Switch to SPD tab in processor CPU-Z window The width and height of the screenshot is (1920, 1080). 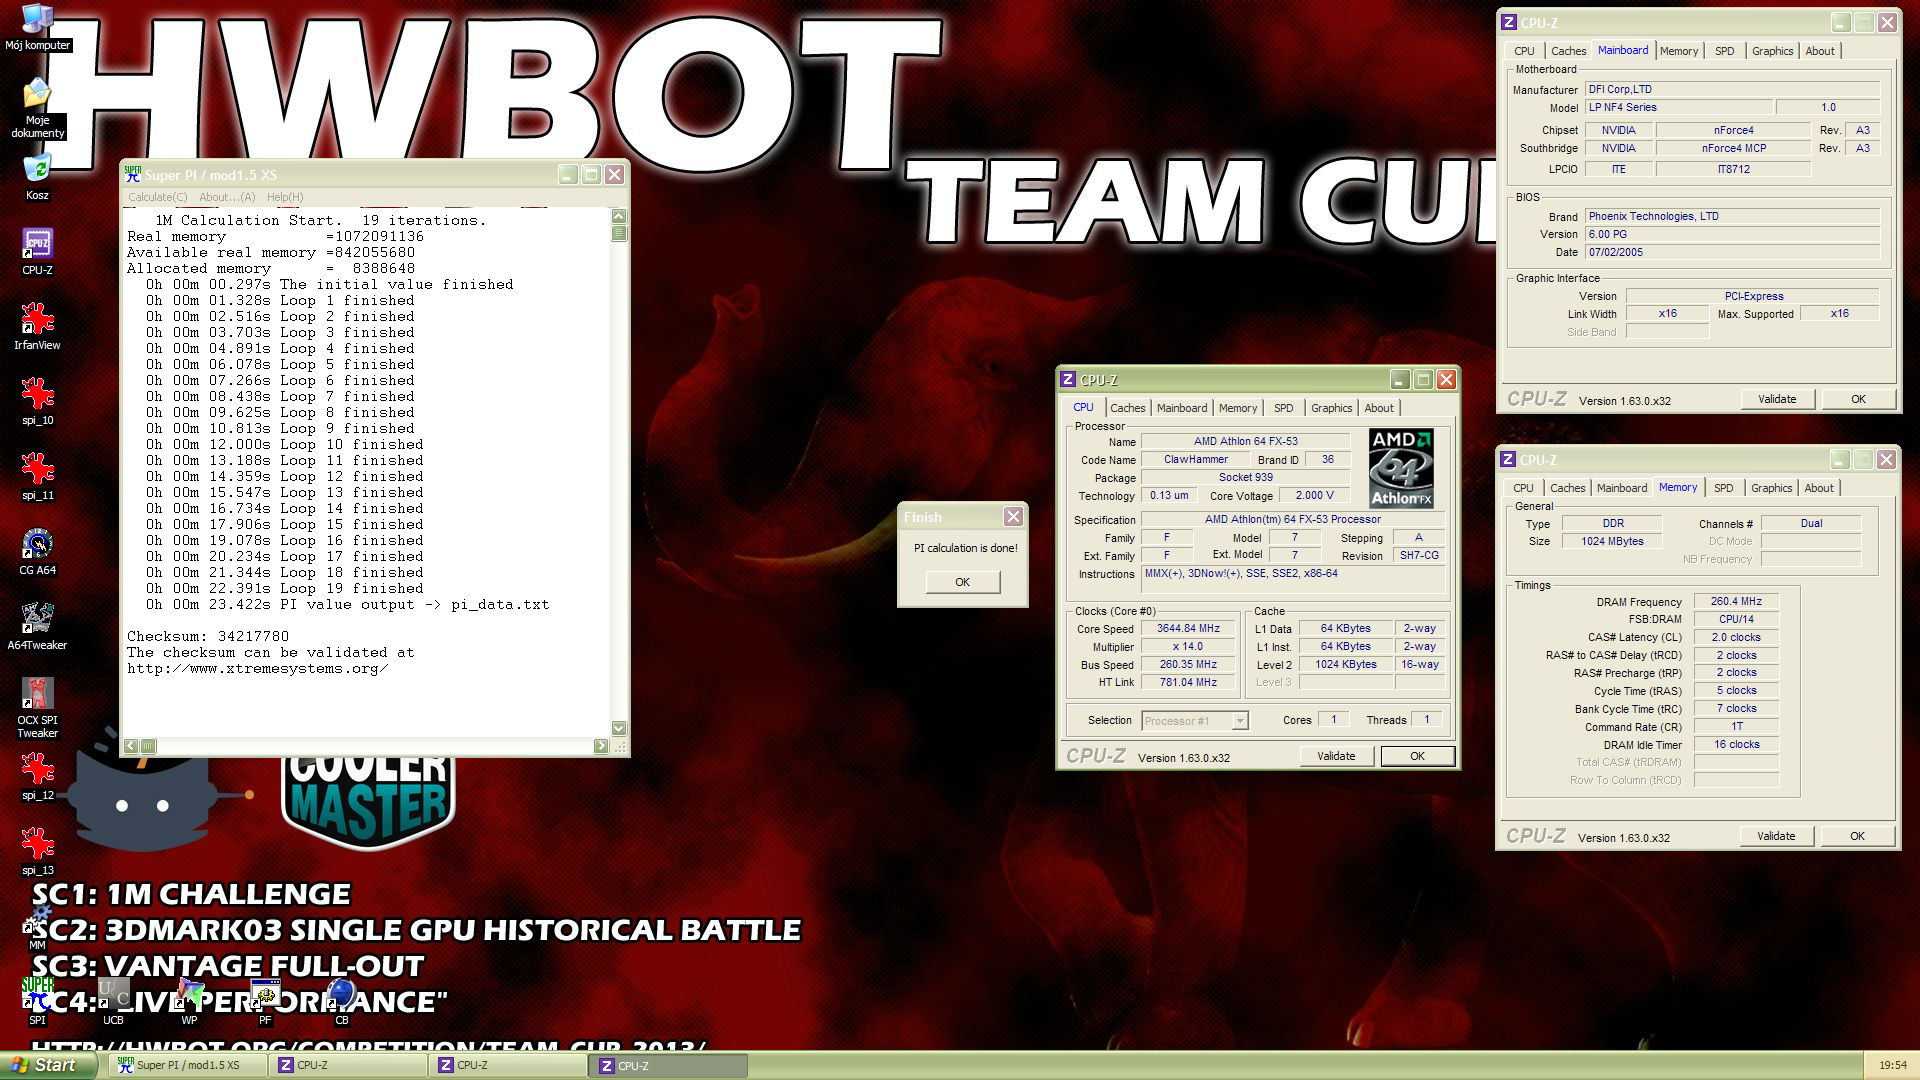point(1283,408)
